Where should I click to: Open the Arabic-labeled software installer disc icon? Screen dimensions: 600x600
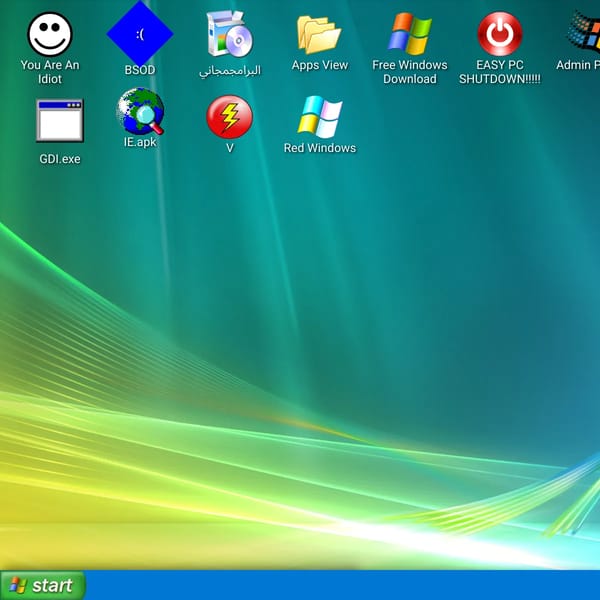click(230, 34)
